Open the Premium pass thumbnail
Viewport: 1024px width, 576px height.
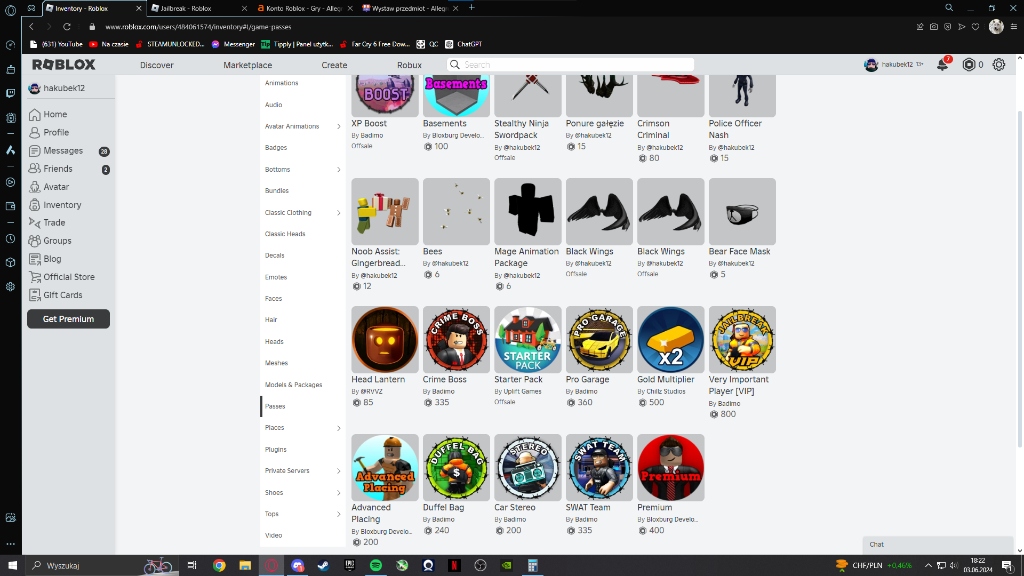pyautogui.click(x=671, y=468)
